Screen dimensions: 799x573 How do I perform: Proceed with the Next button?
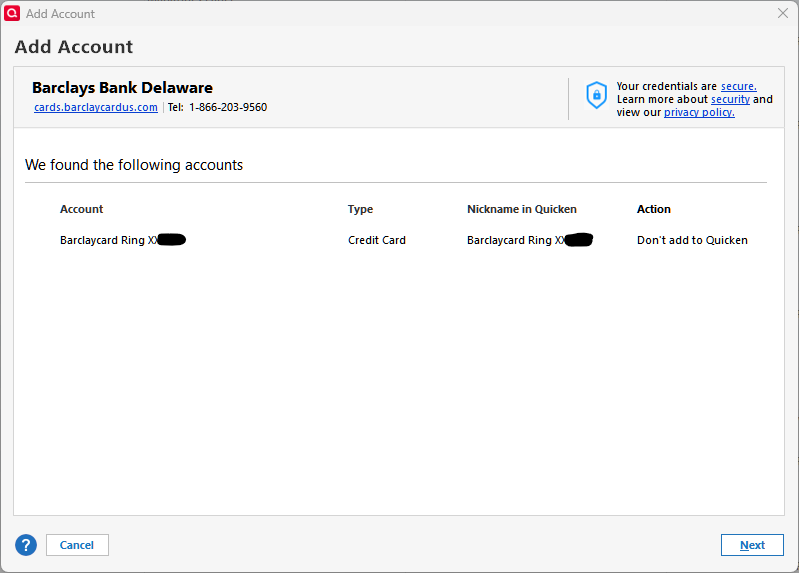point(752,545)
